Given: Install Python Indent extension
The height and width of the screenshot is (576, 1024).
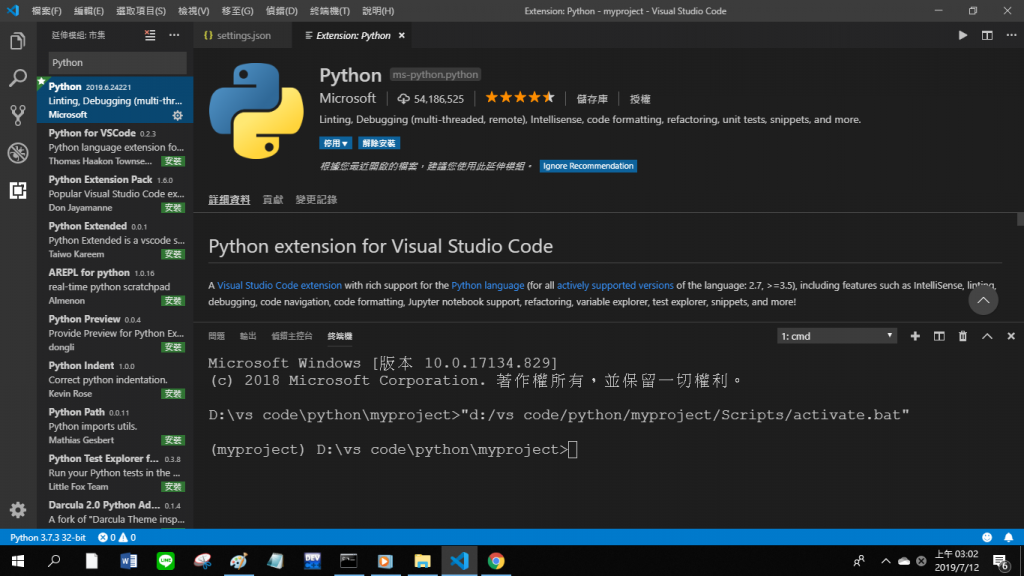Looking at the screenshot, I should pyautogui.click(x=173, y=394).
